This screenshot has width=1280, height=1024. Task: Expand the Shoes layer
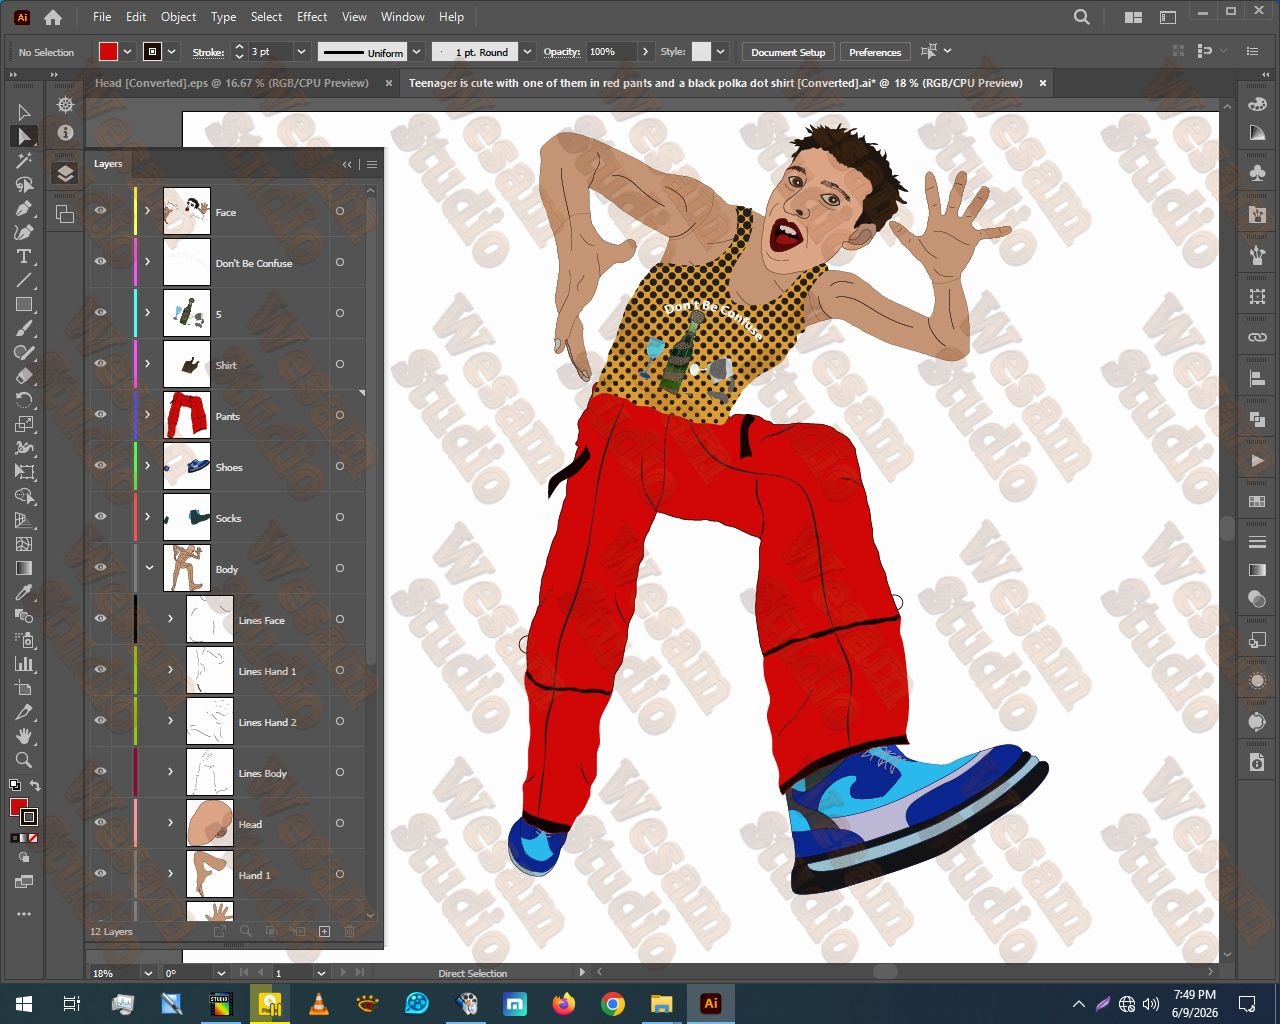point(148,466)
